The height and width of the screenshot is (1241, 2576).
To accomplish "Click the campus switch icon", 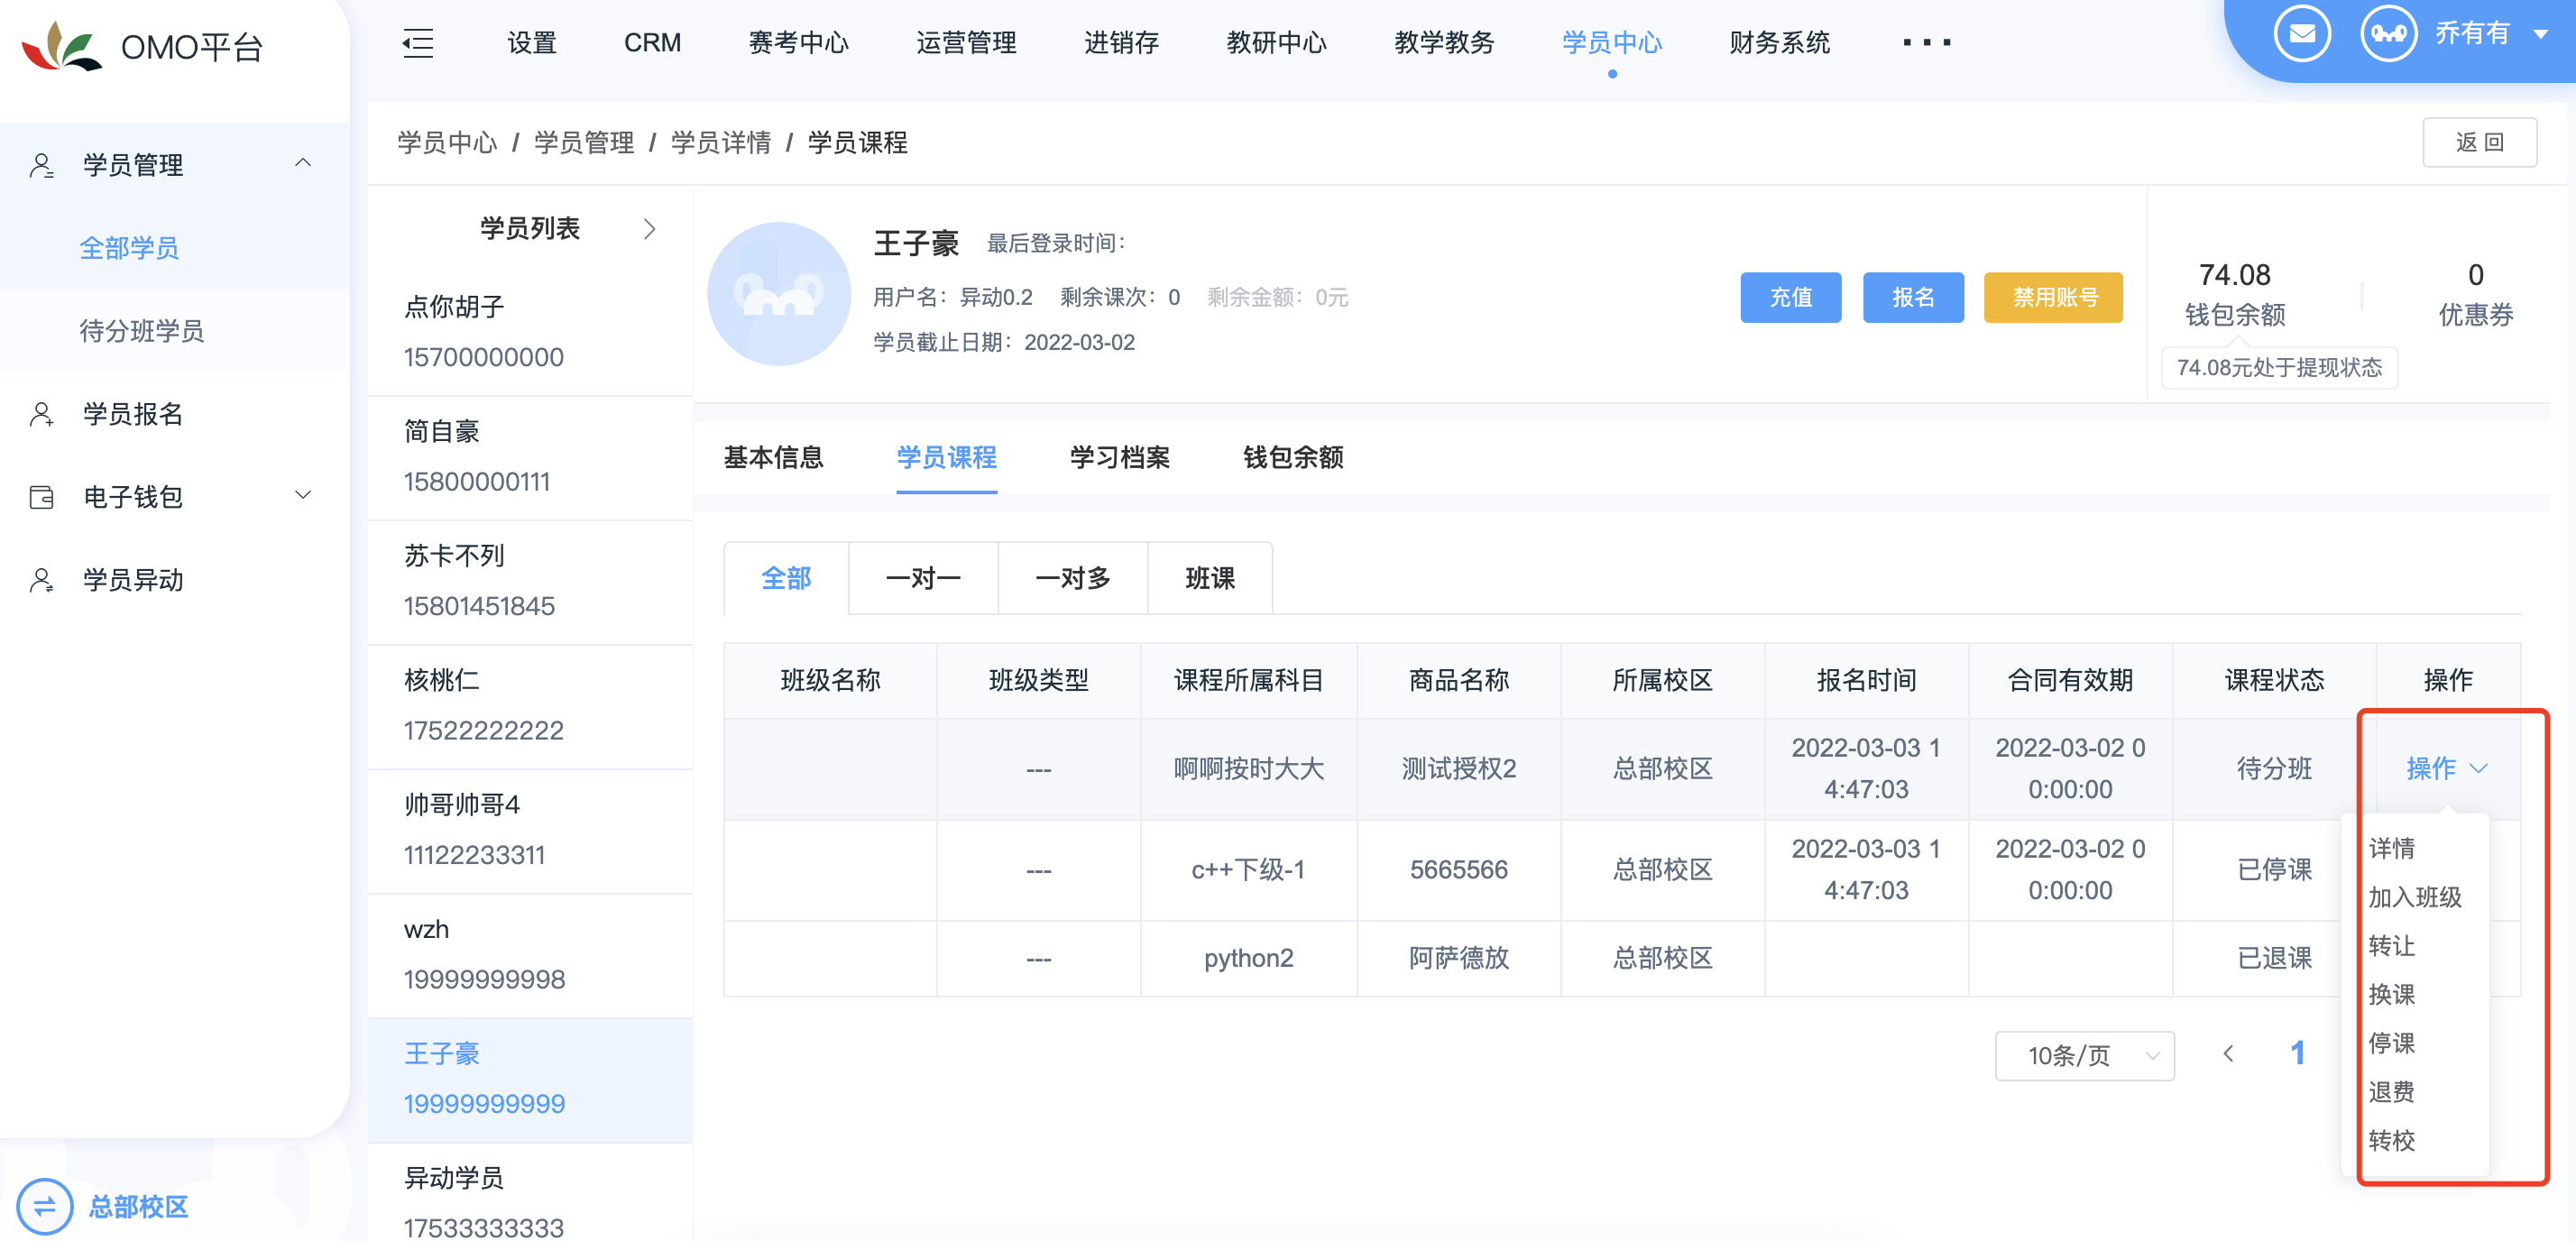I will pos(45,1206).
